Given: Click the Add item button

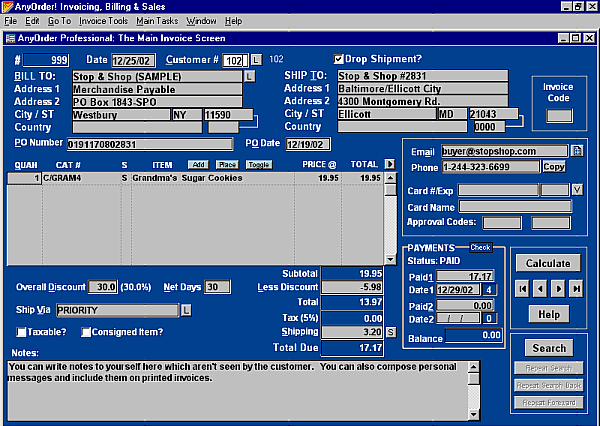Looking at the screenshot, I should click(198, 165).
